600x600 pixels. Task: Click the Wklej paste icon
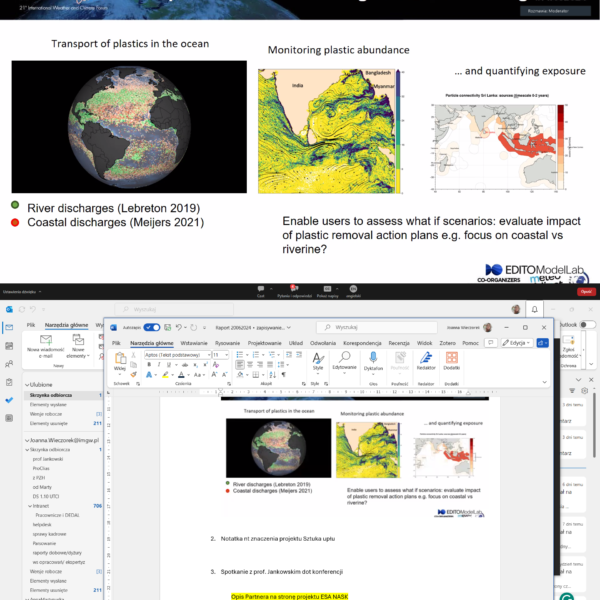point(120,358)
